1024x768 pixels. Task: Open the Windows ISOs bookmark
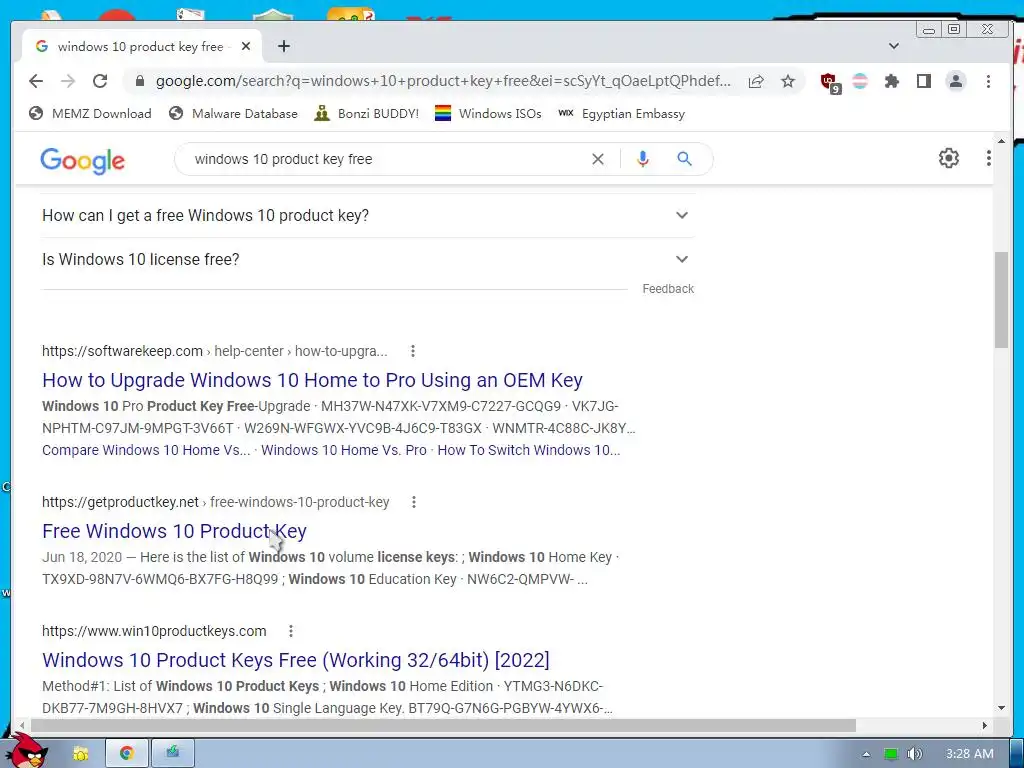coord(488,114)
